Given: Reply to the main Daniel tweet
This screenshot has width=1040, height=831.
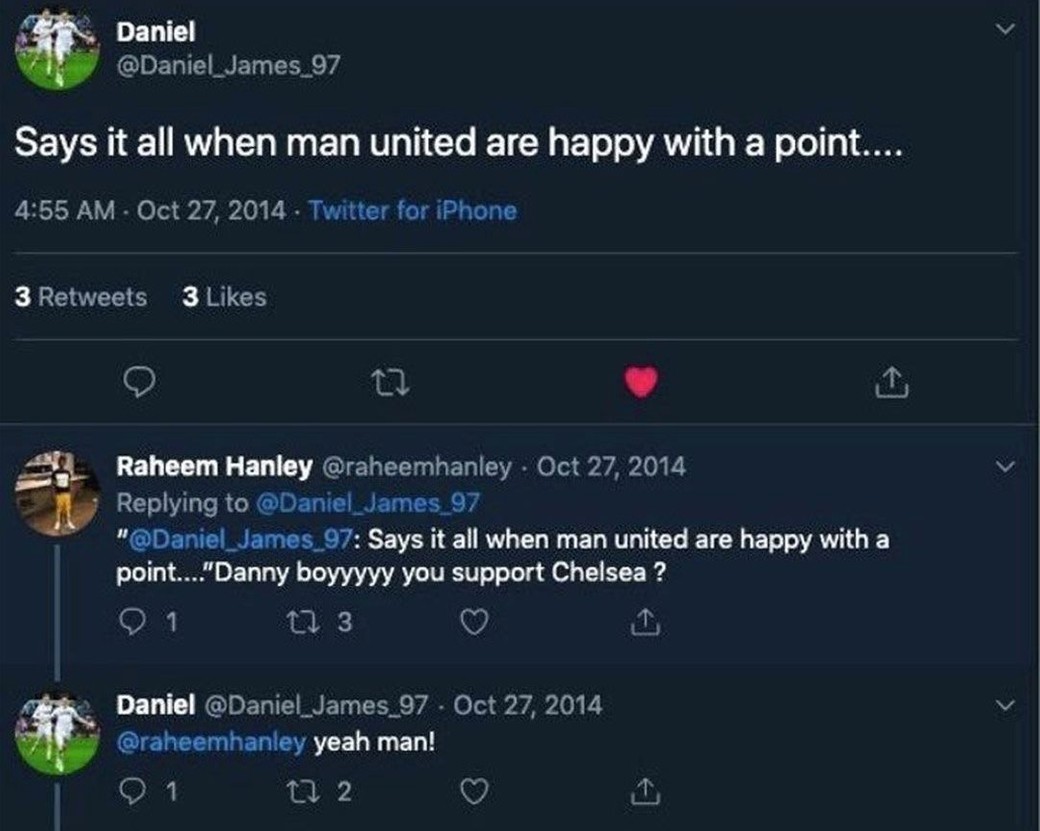Looking at the screenshot, I should click(137, 381).
